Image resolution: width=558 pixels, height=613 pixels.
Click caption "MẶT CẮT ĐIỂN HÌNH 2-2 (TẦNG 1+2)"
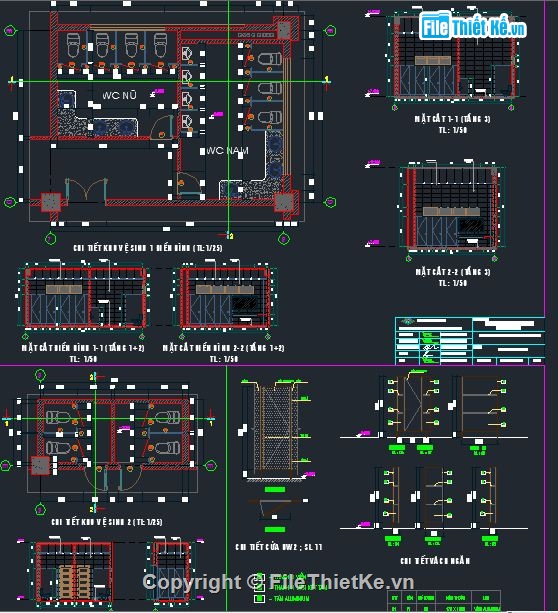pos(223,348)
